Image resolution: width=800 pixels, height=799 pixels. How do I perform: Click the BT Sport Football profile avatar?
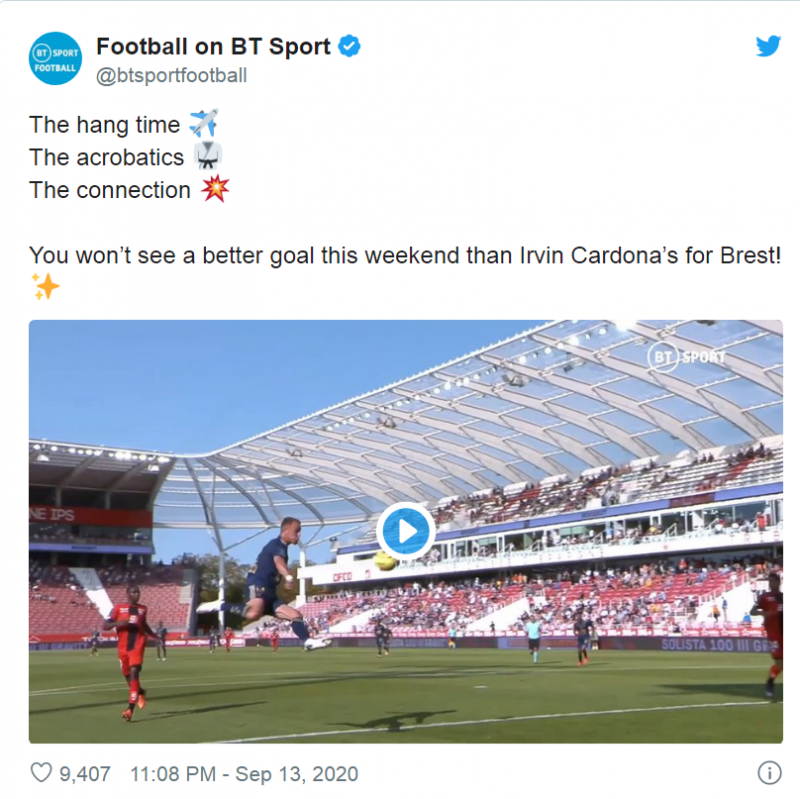54,59
